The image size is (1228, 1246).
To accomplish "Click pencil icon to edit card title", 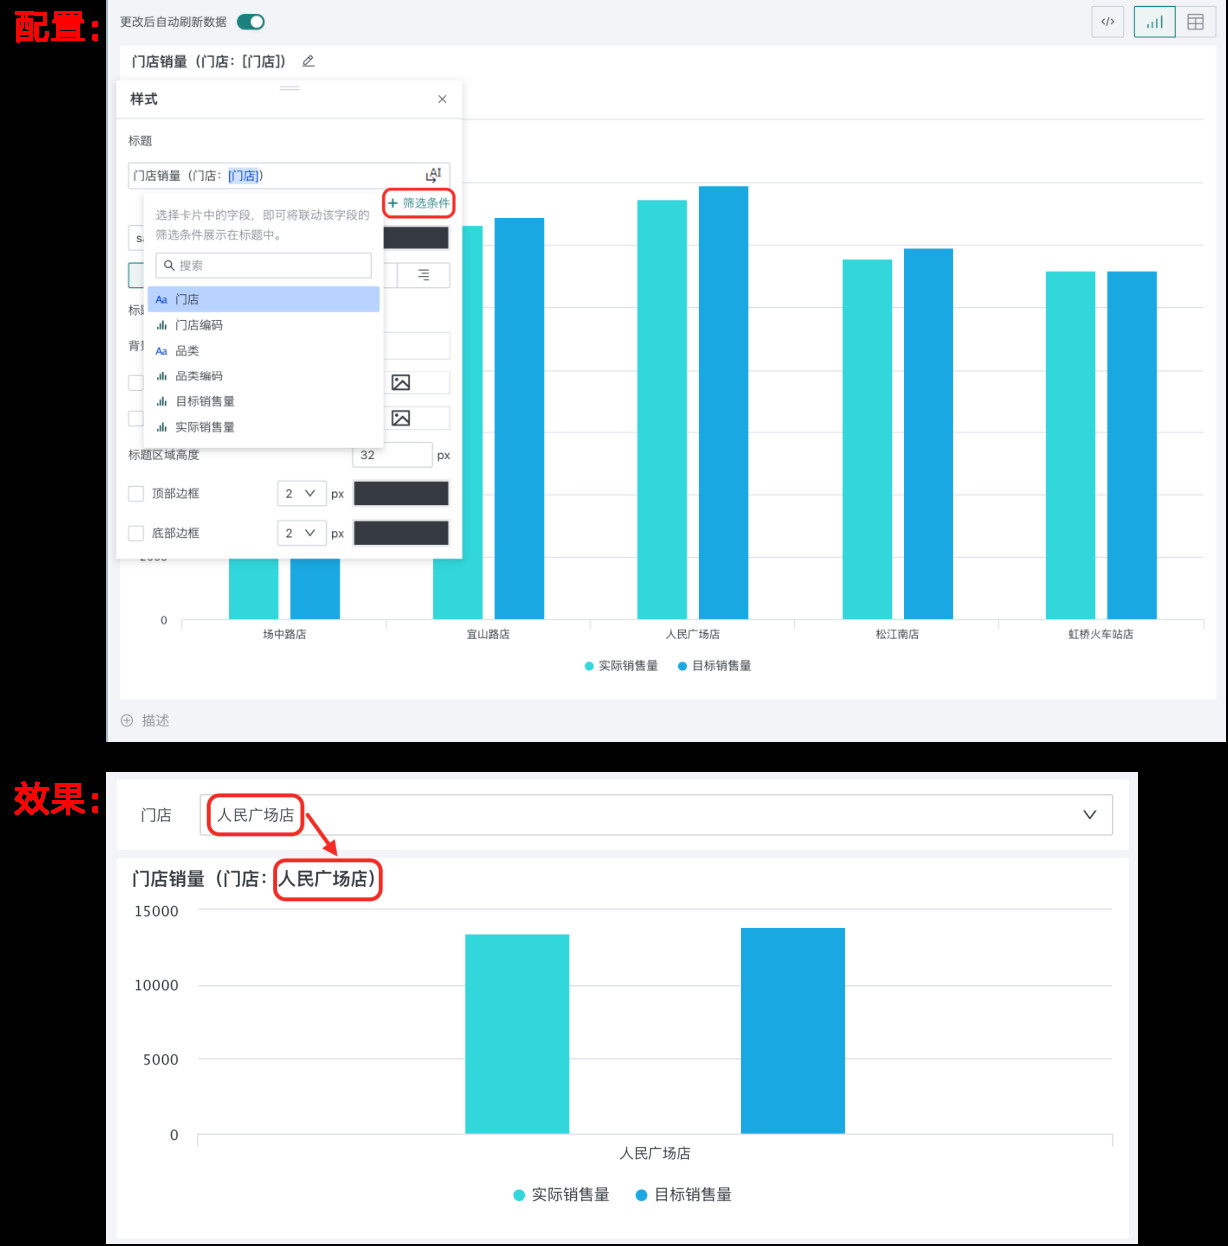I will point(308,61).
